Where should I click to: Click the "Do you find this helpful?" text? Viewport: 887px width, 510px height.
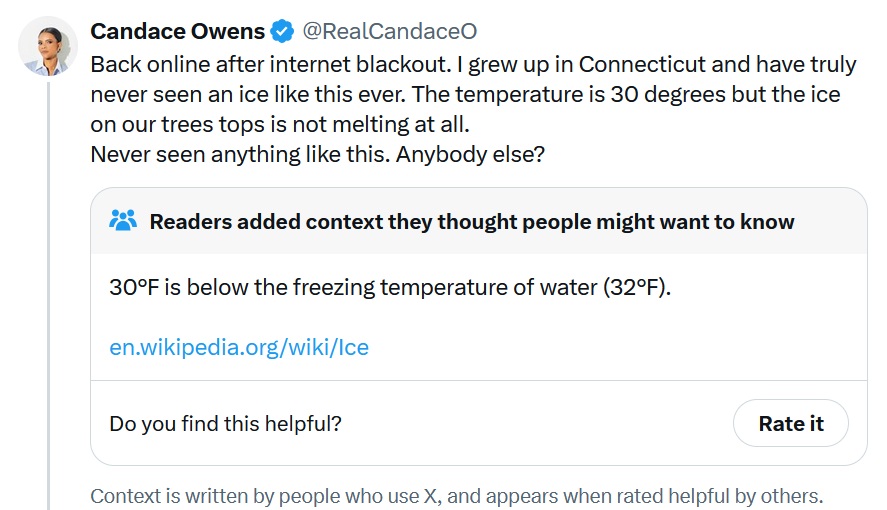(225, 423)
